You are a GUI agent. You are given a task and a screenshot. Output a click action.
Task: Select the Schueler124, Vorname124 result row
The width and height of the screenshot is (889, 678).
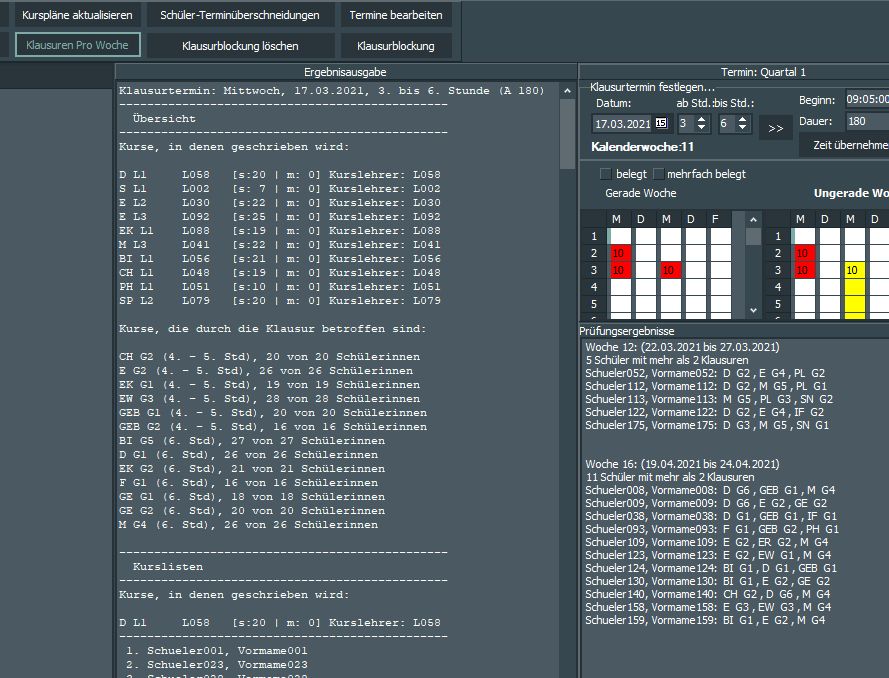click(710, 568)
